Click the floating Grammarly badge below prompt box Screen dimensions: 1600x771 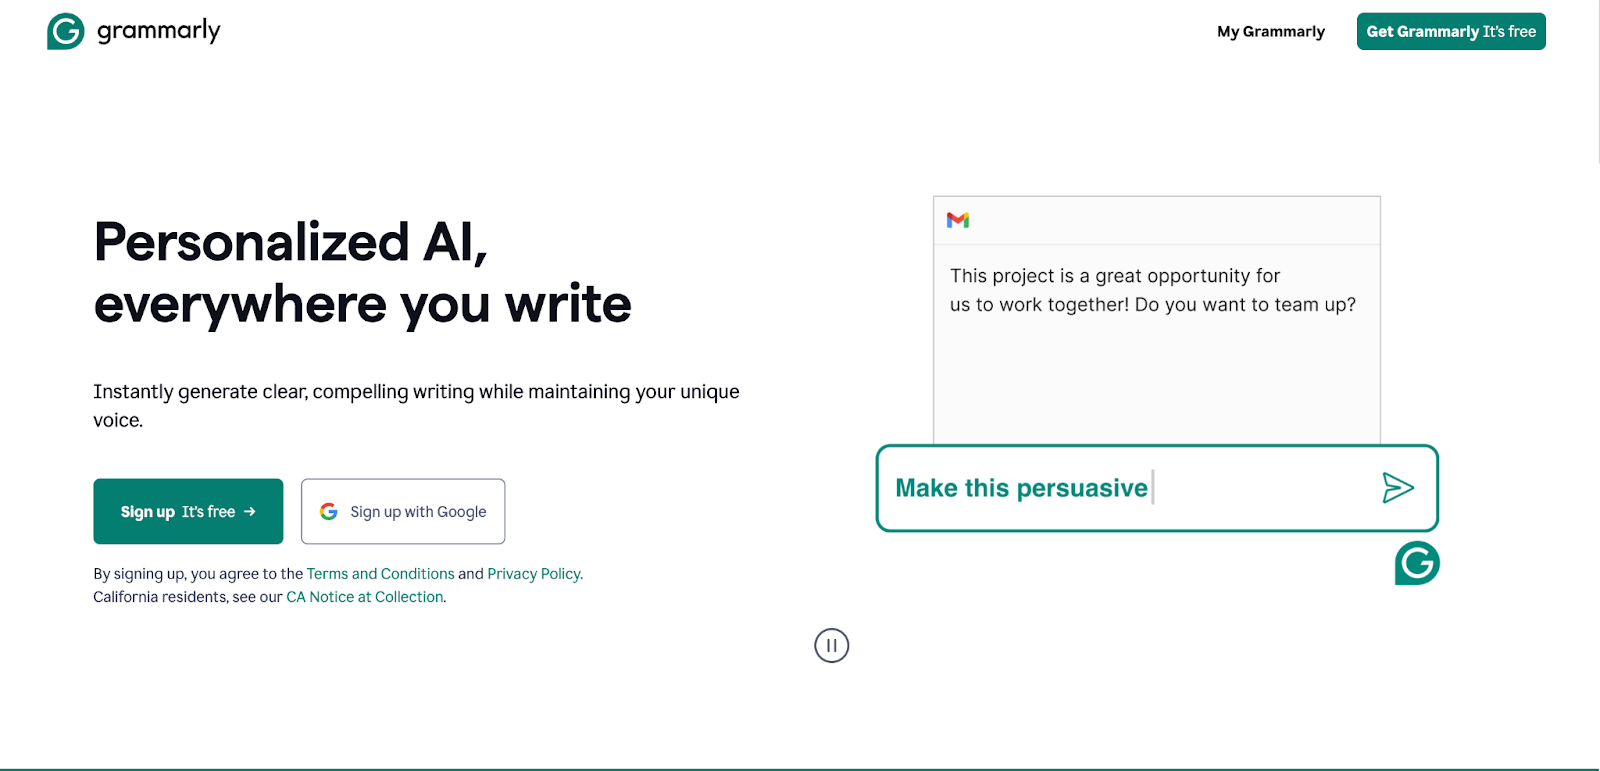[1417, 563]
